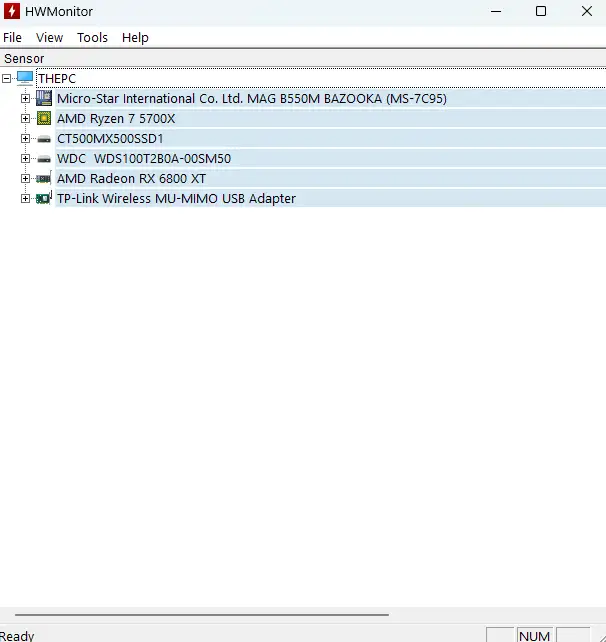Expand the TP-Link Wireless USB Adapter node
Viewport: 606px width, 642px height.
click(25, 199)
